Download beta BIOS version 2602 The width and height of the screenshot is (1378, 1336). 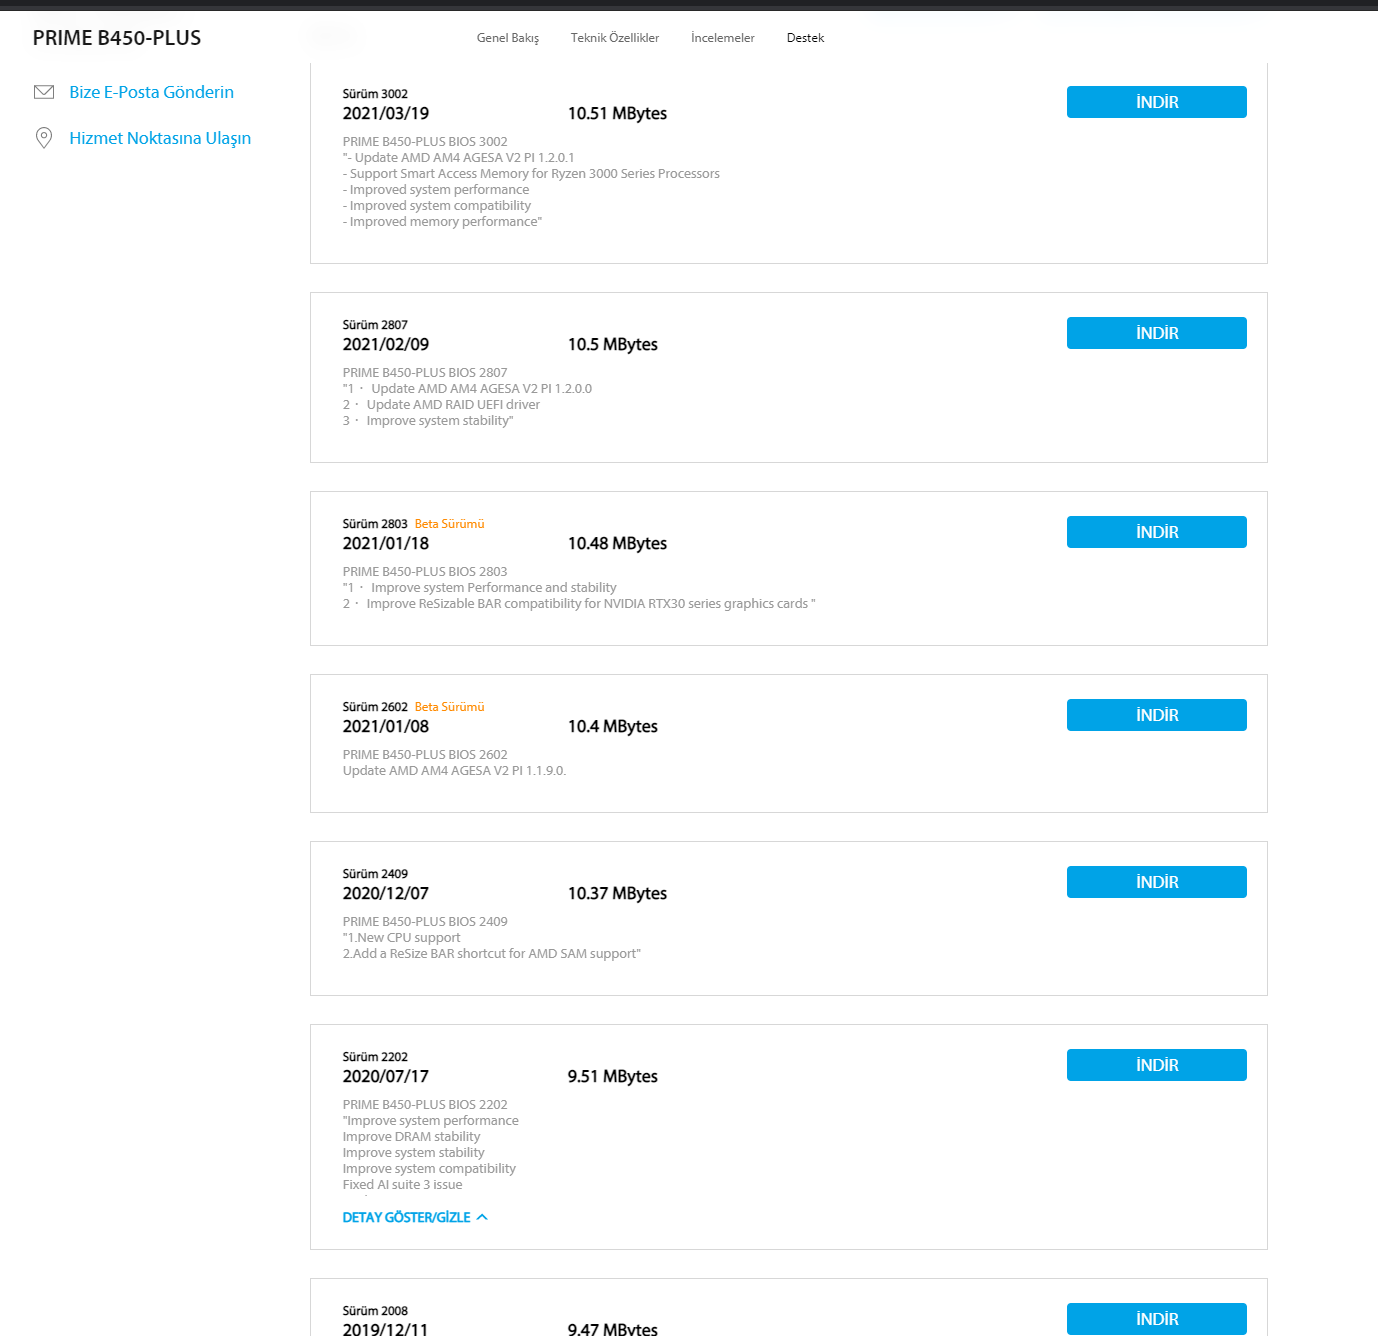tap(1156, 715)
